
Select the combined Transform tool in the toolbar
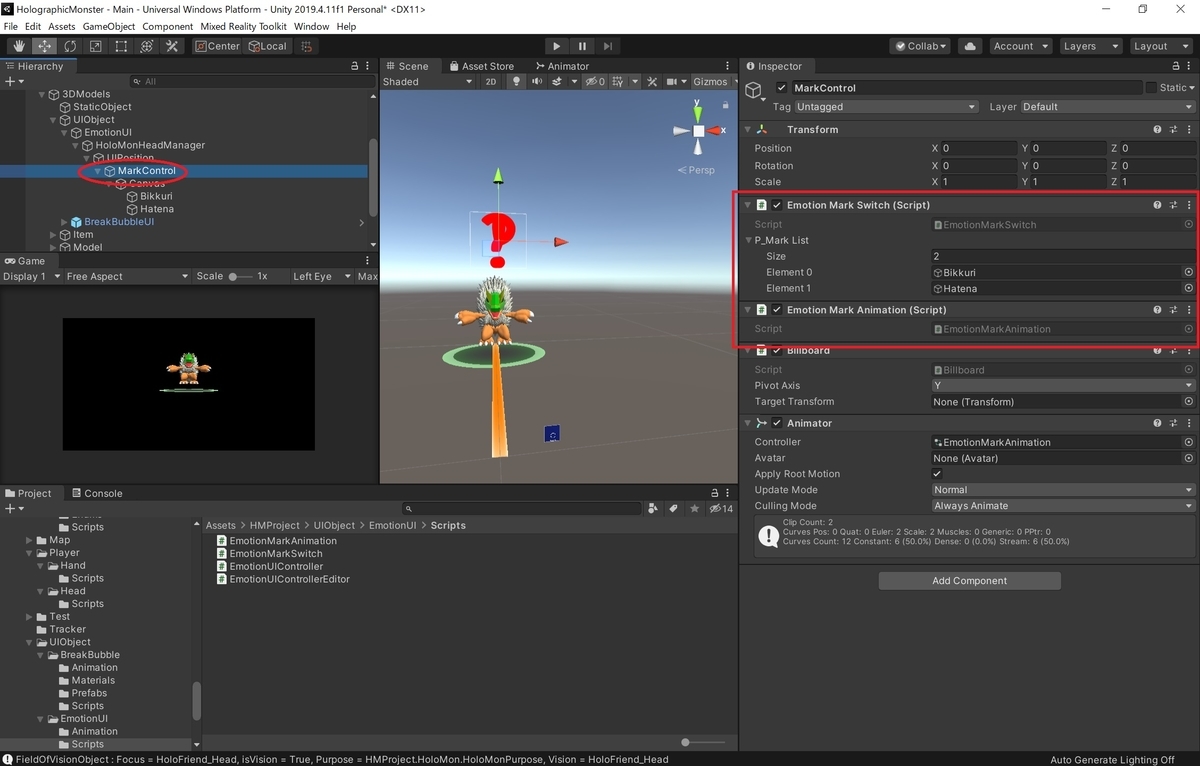(146, 46)
